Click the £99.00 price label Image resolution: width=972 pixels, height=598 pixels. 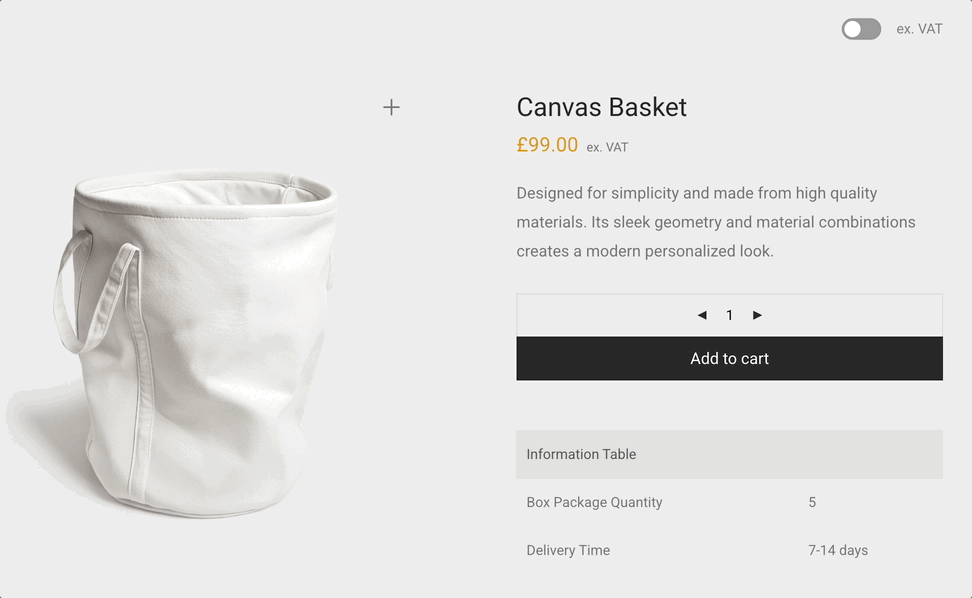click(547, 145)
